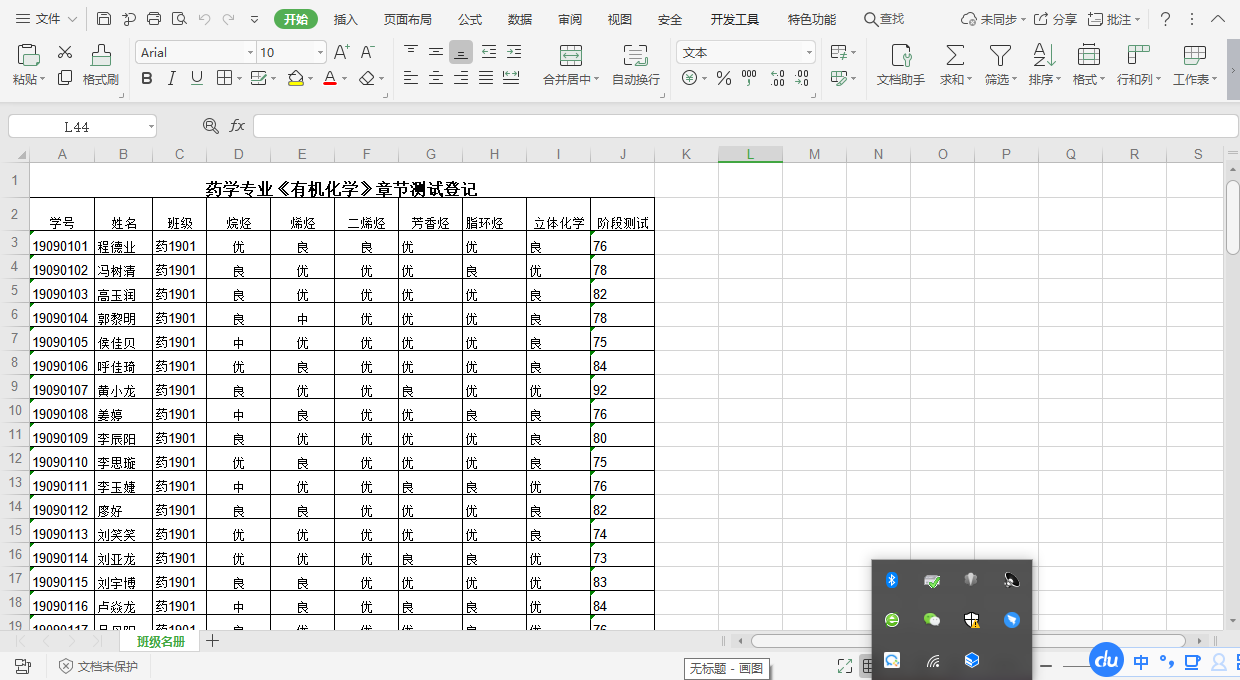
Task: Click the percent style icon
Action: click(724, 78)
